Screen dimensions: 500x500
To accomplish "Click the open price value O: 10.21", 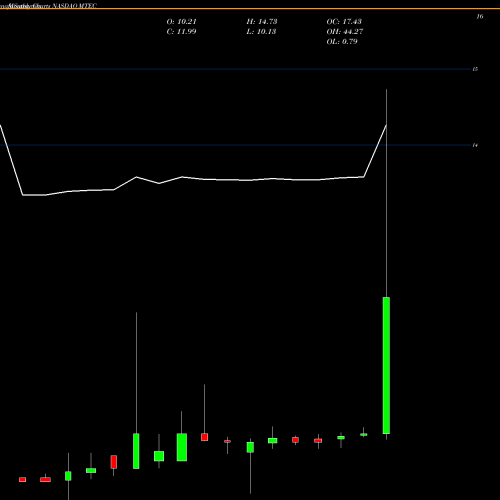I will point(182,22).
